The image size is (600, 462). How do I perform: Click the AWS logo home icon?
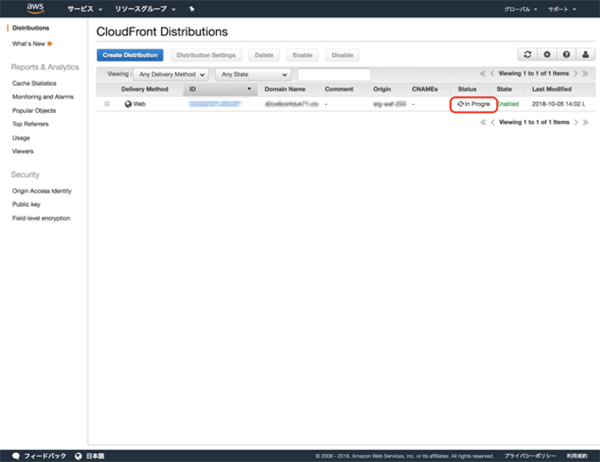(35, 8)
